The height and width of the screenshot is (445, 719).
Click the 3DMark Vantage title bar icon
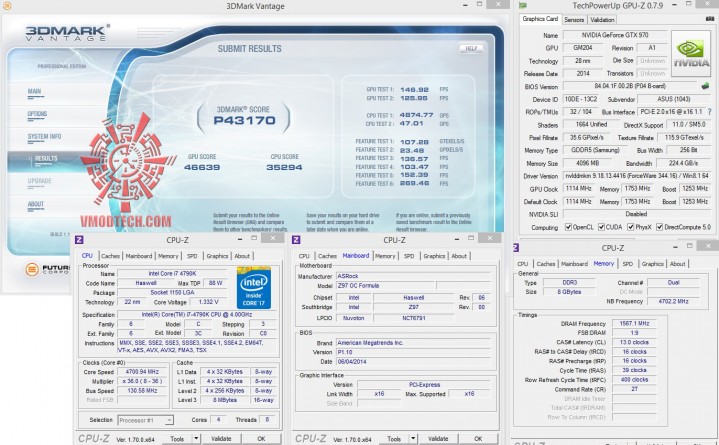pos(6,6)
